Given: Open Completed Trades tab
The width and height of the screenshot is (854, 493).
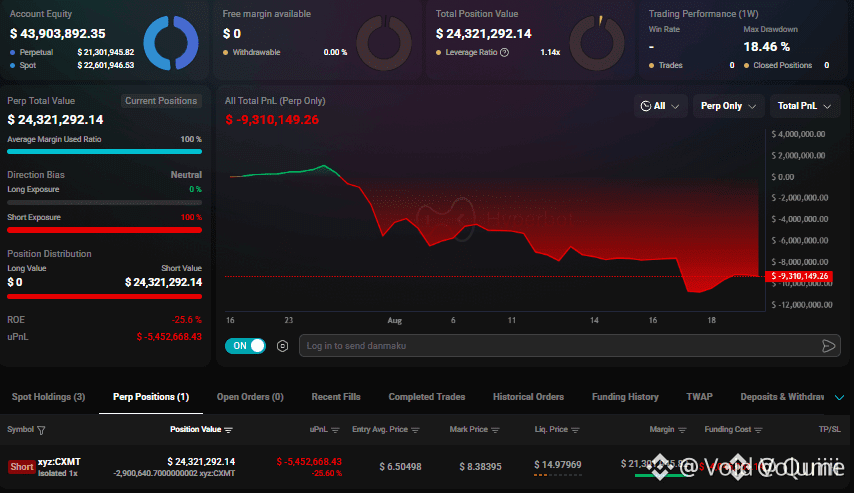Looking at the screenshot, I should tap(426, 397).
